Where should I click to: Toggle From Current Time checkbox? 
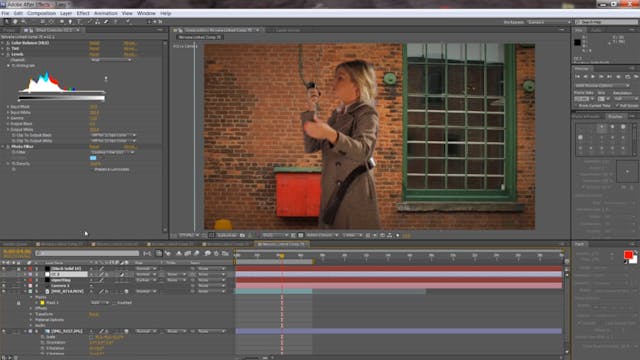(576, 106)
